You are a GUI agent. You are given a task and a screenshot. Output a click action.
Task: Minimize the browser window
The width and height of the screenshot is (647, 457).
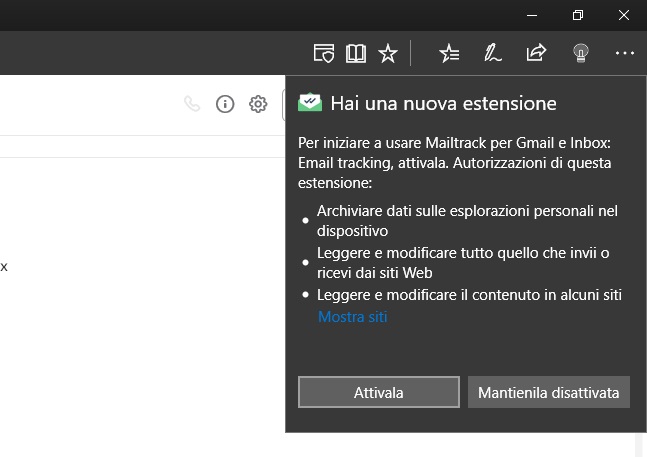(x=531, y=15)
